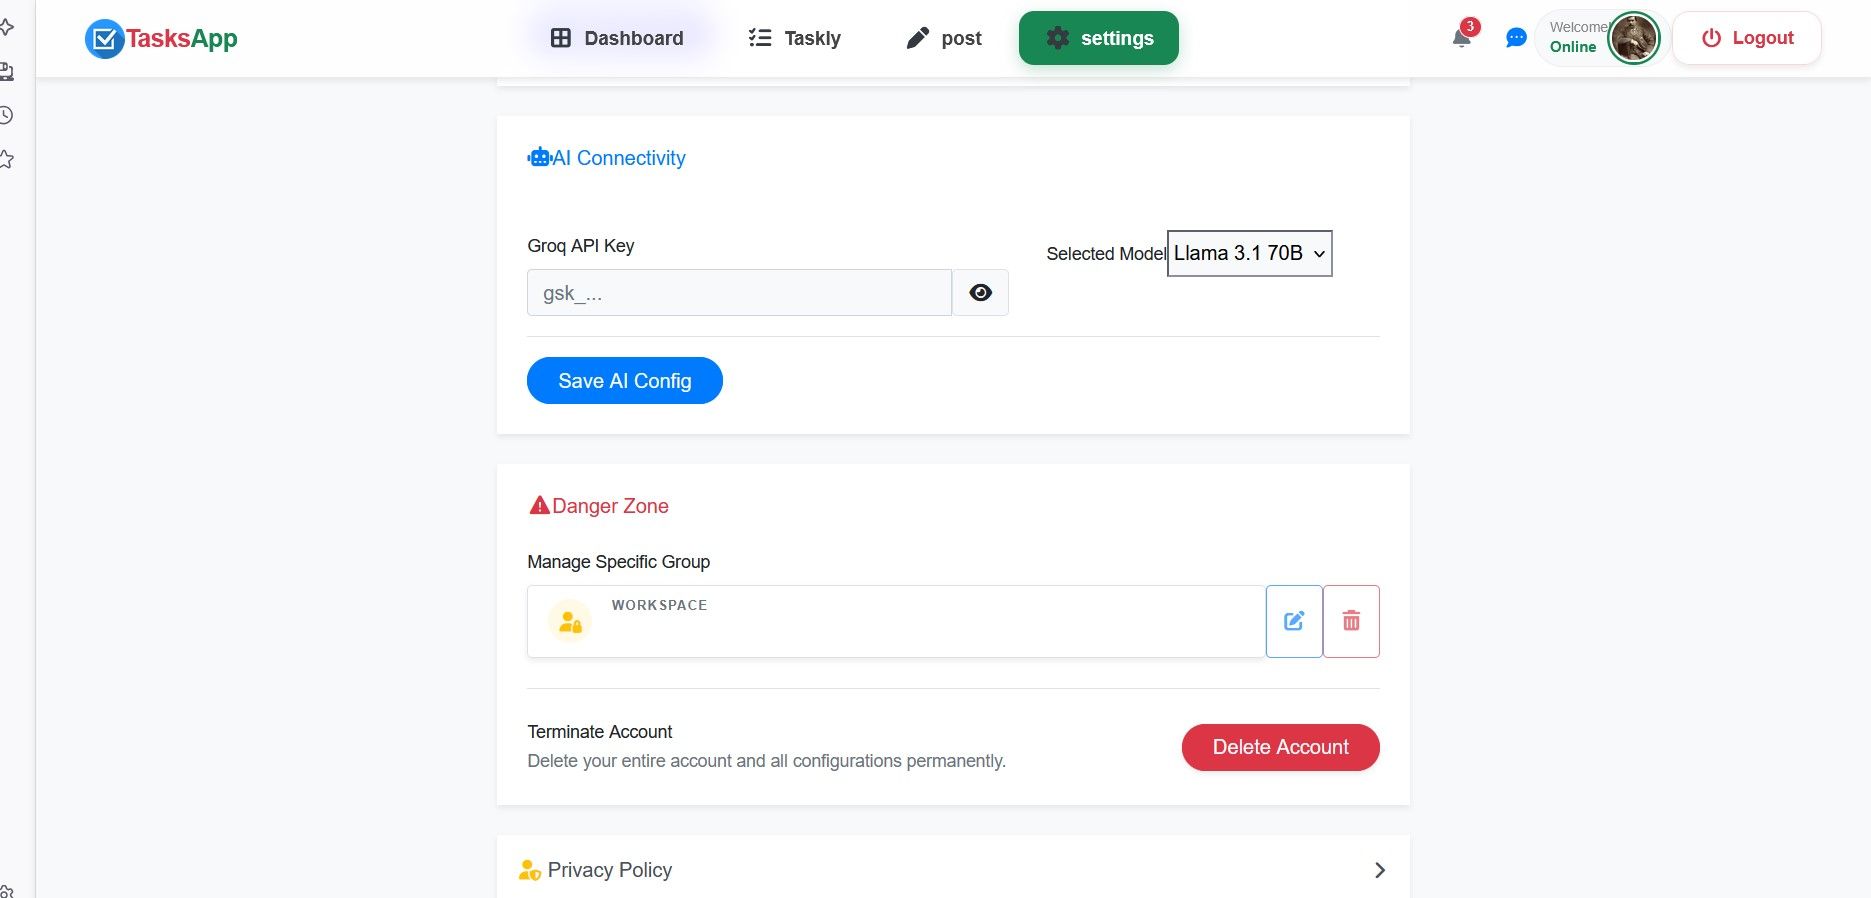Image resolution: width=1871 pixels, height=898 pixels.
Task: Toggle Groq API key visibility eye
Action: [980, 293]
